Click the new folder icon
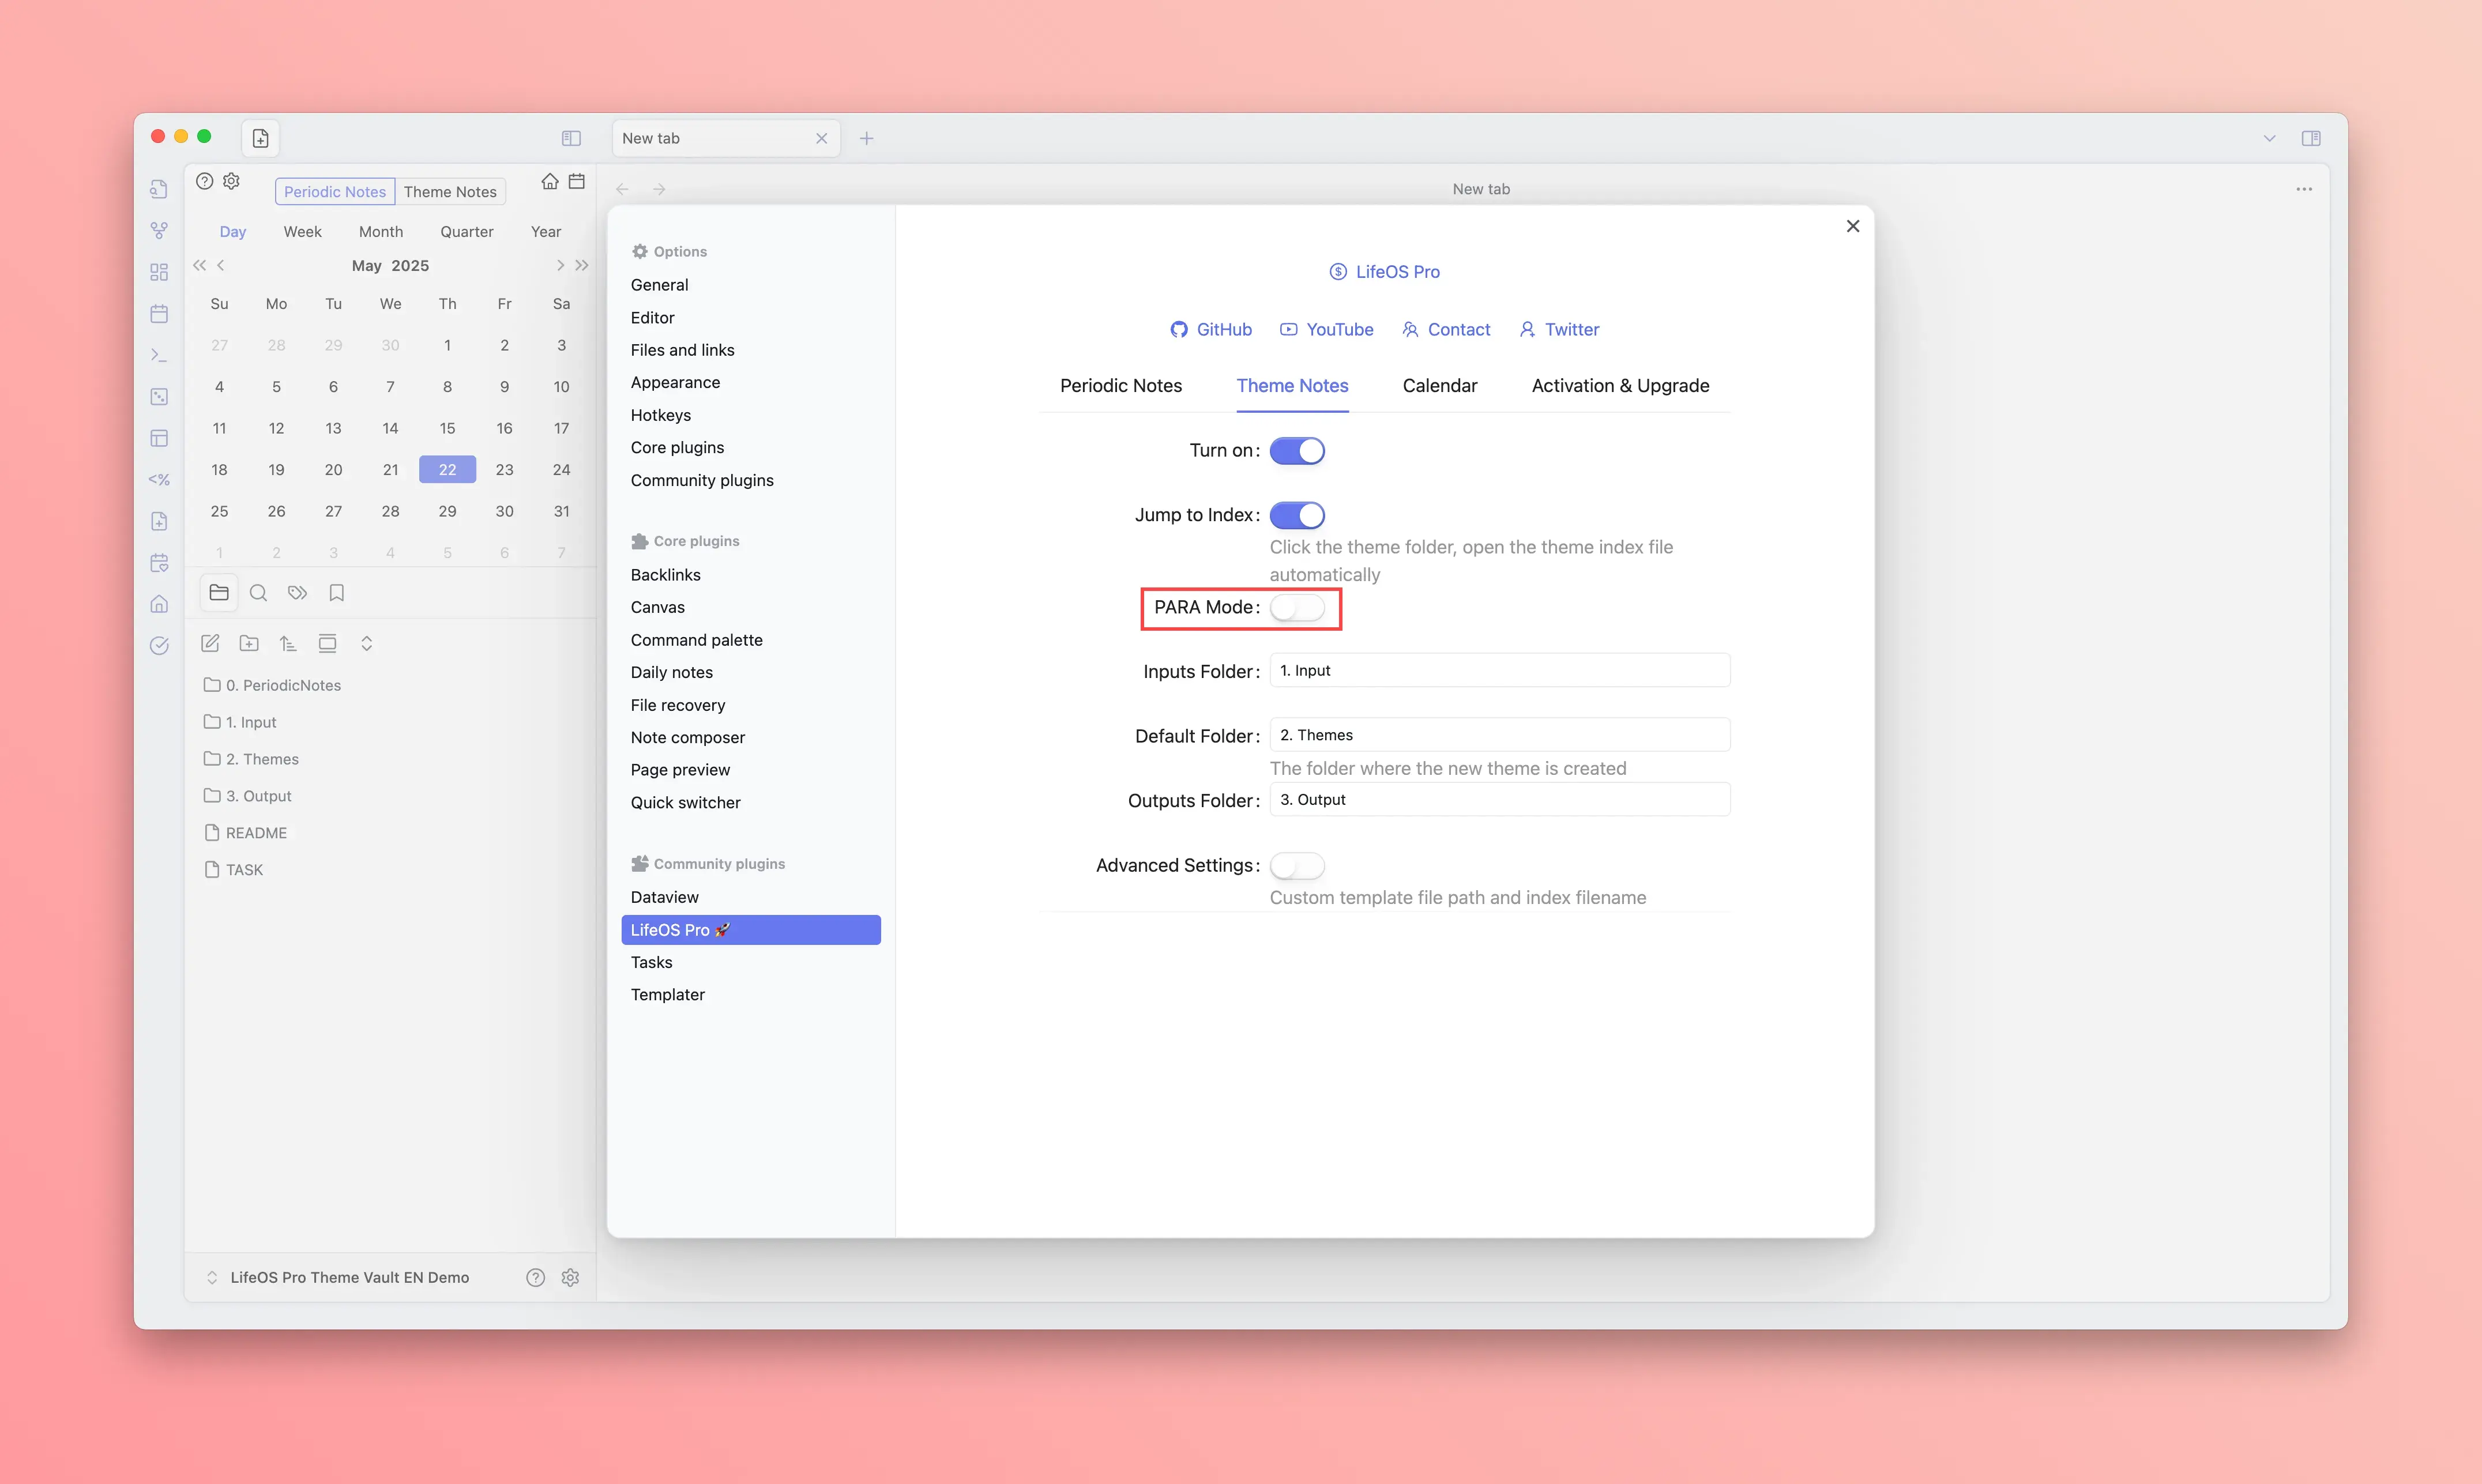The height and width of the screenshot is (1484, 2482). pyautogui.click(x=249, y=643)
